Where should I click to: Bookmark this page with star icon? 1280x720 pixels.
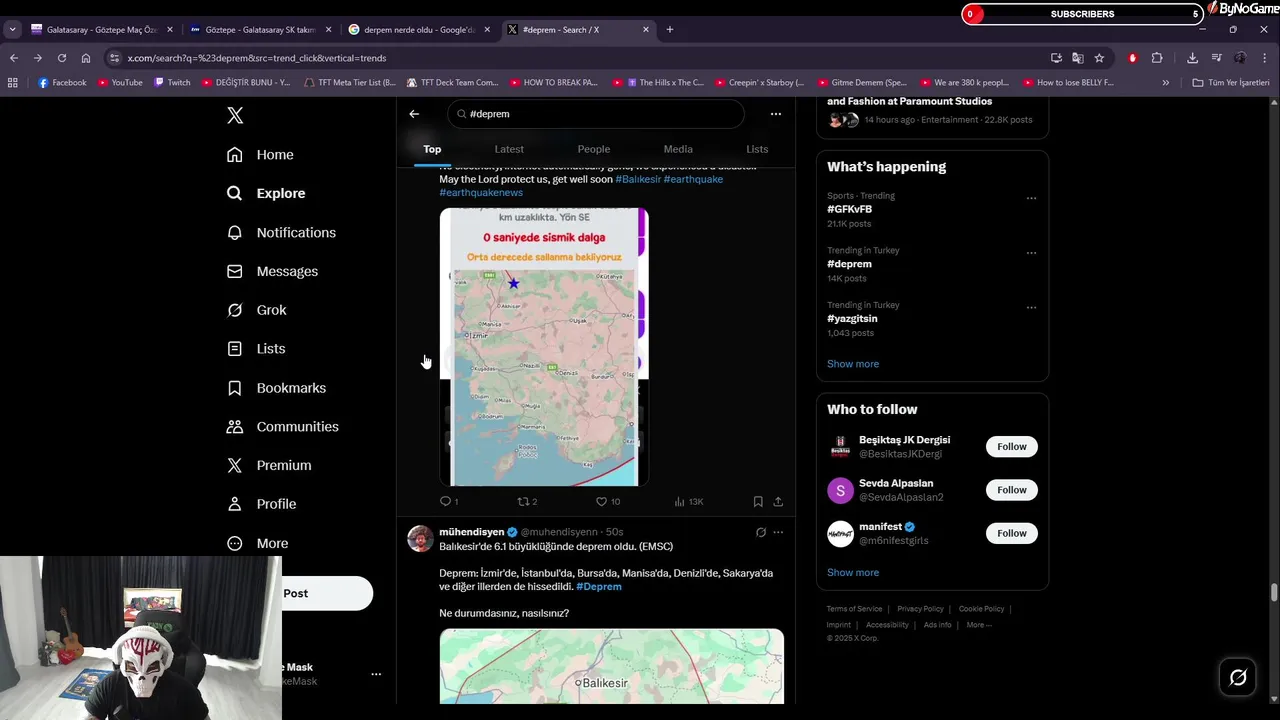(x=1099, y=58)
